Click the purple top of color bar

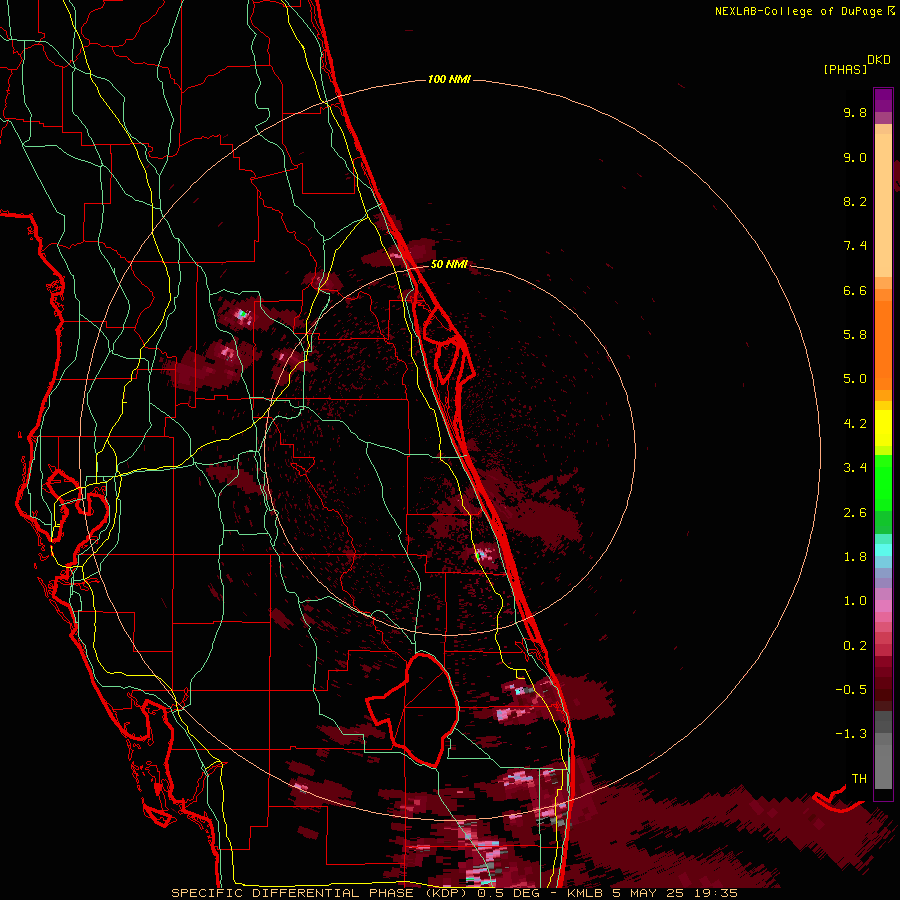tap(883, 100)
